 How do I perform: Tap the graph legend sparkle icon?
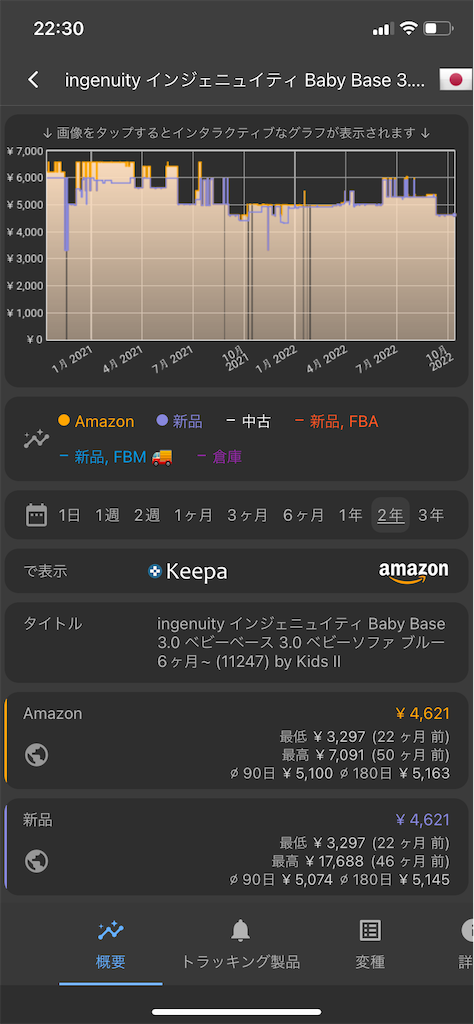(37, 439)
